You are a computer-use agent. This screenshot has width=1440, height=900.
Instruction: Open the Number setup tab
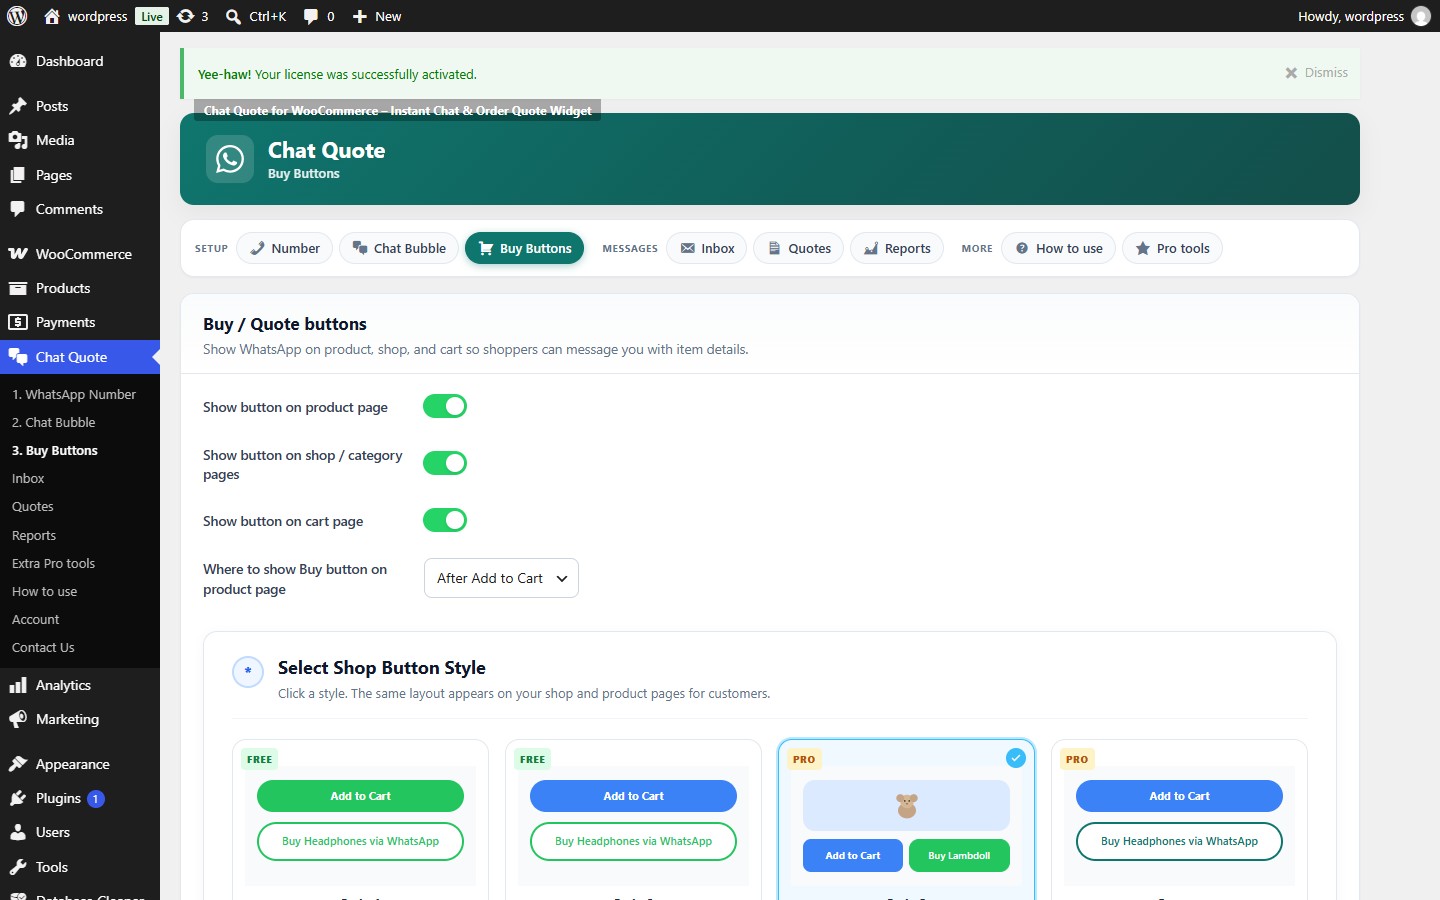pos(285,248)
